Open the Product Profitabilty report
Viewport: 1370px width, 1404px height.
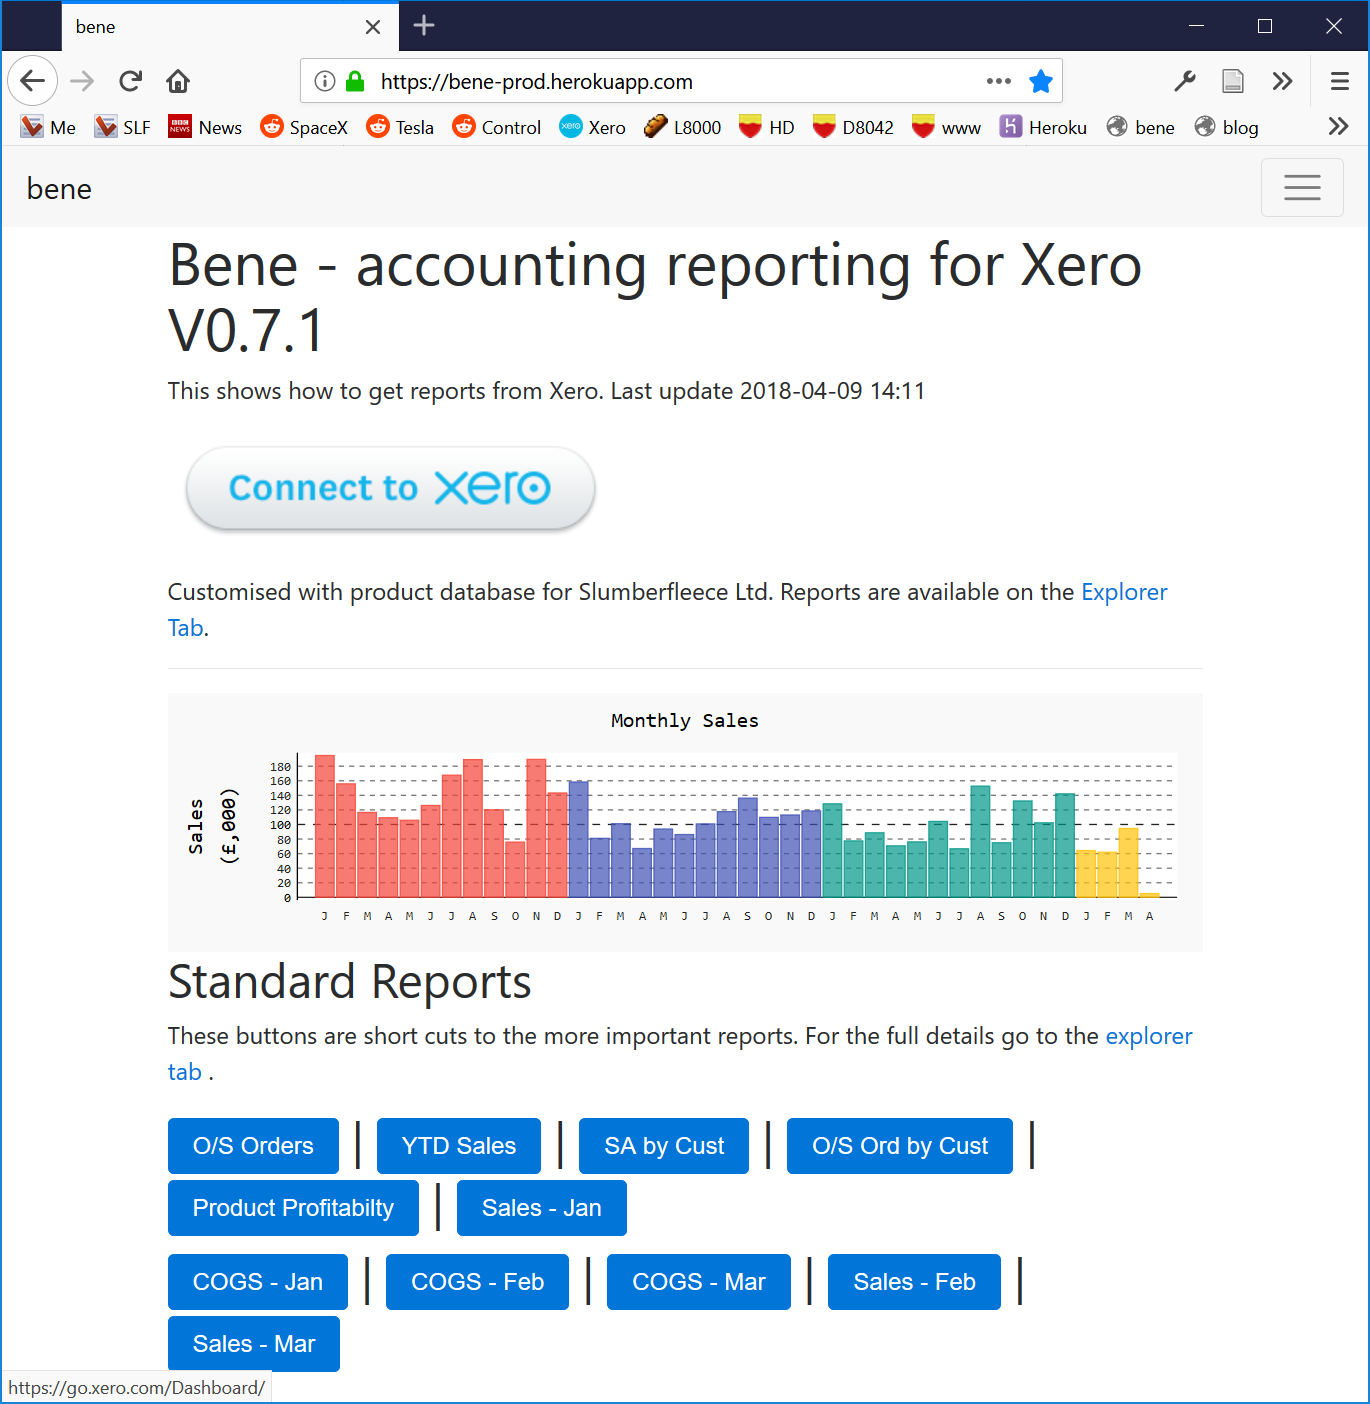[x=293, y=1208]
